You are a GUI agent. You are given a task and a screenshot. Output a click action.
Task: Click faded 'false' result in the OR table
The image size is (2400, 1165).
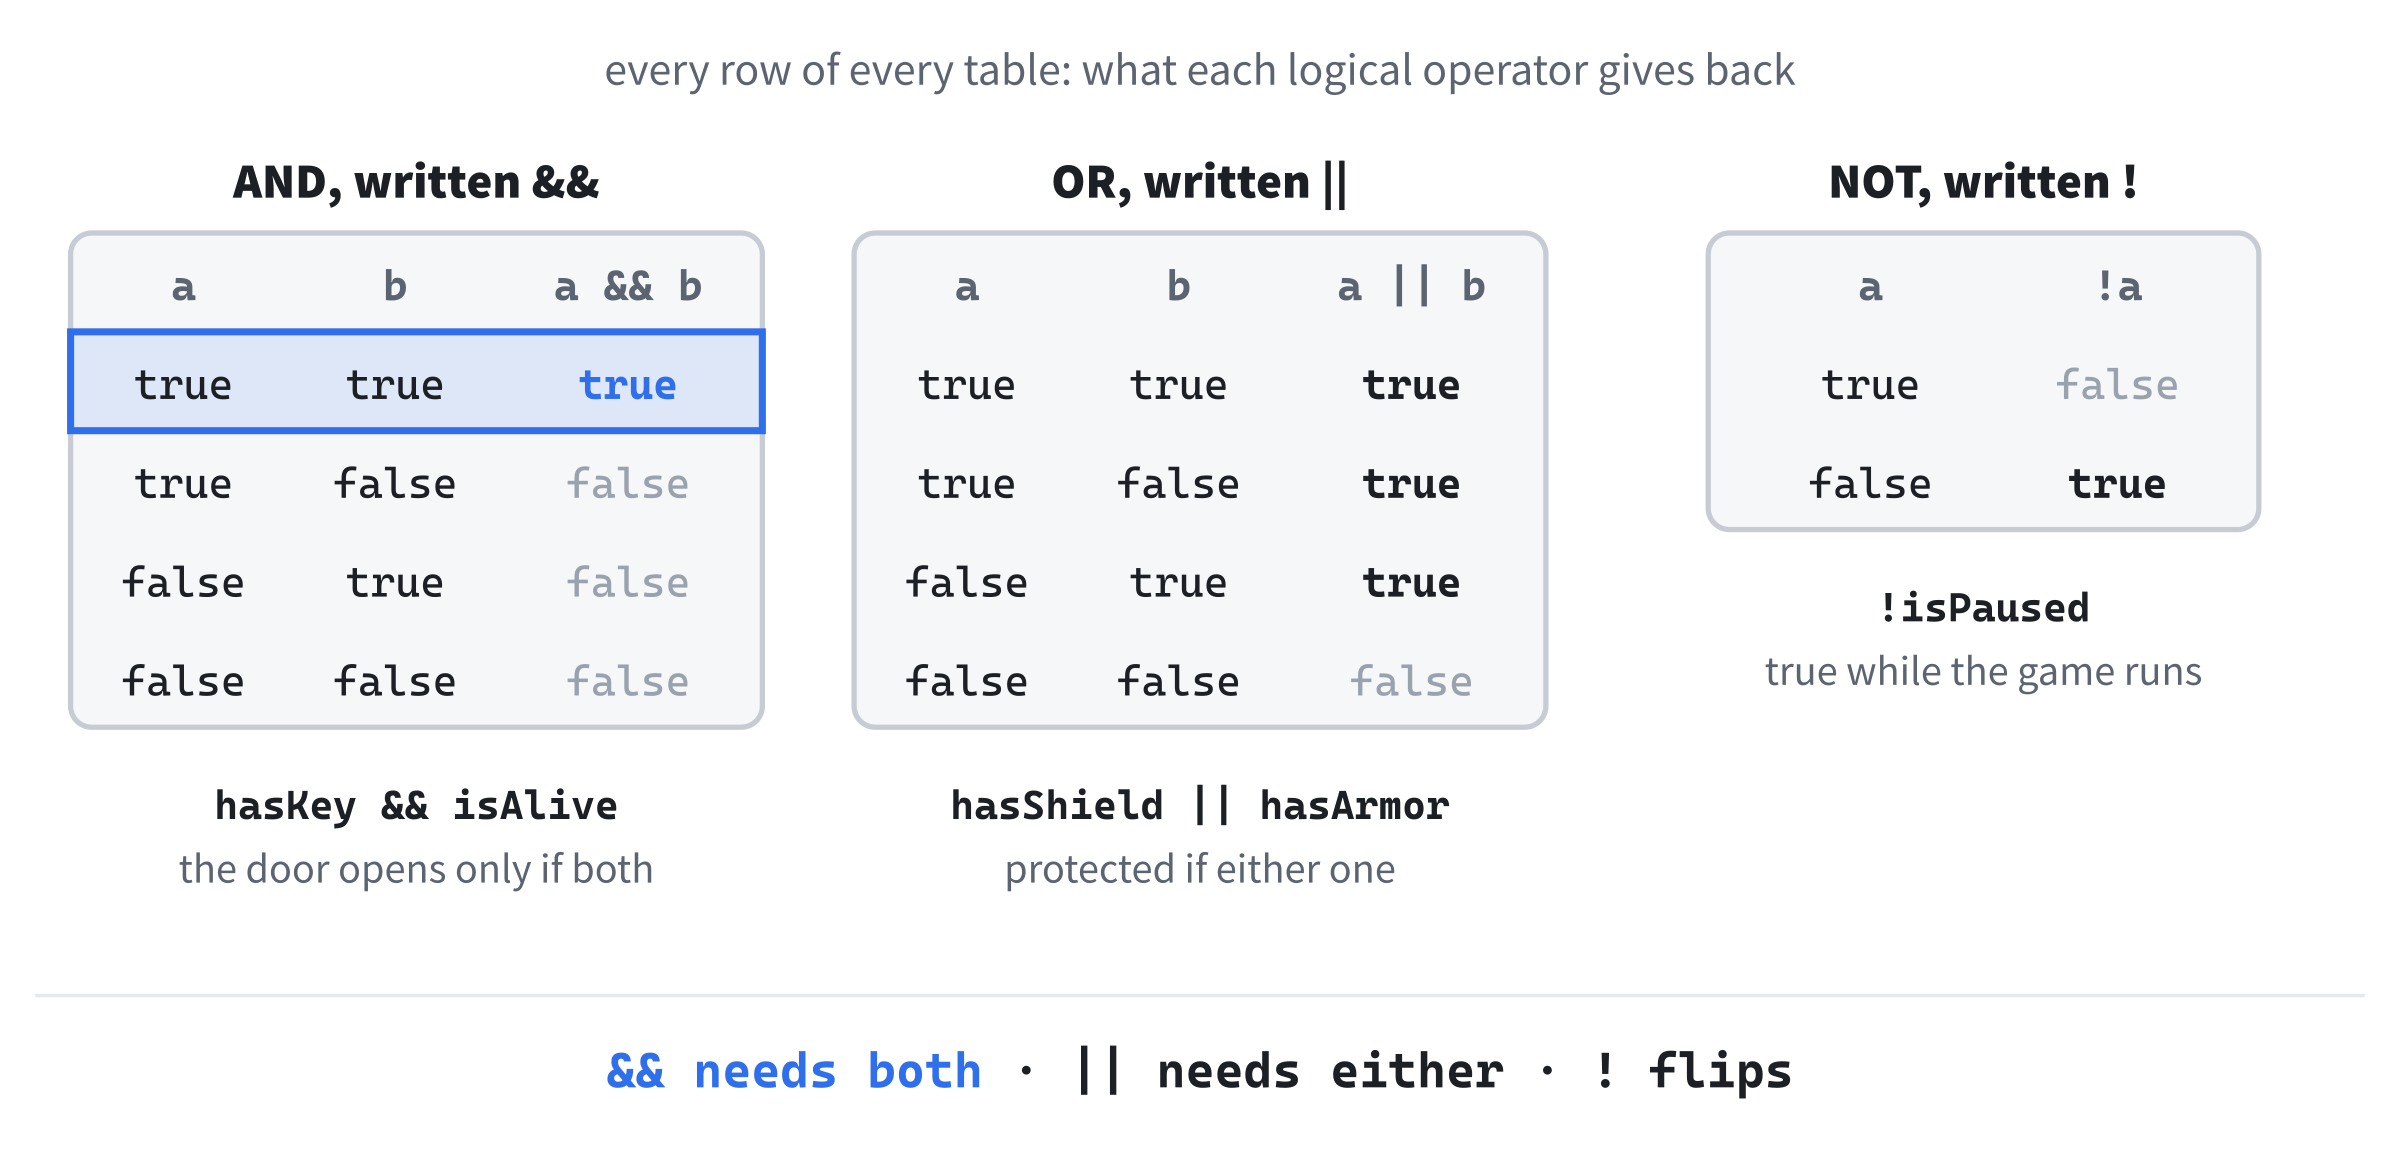1411,682
